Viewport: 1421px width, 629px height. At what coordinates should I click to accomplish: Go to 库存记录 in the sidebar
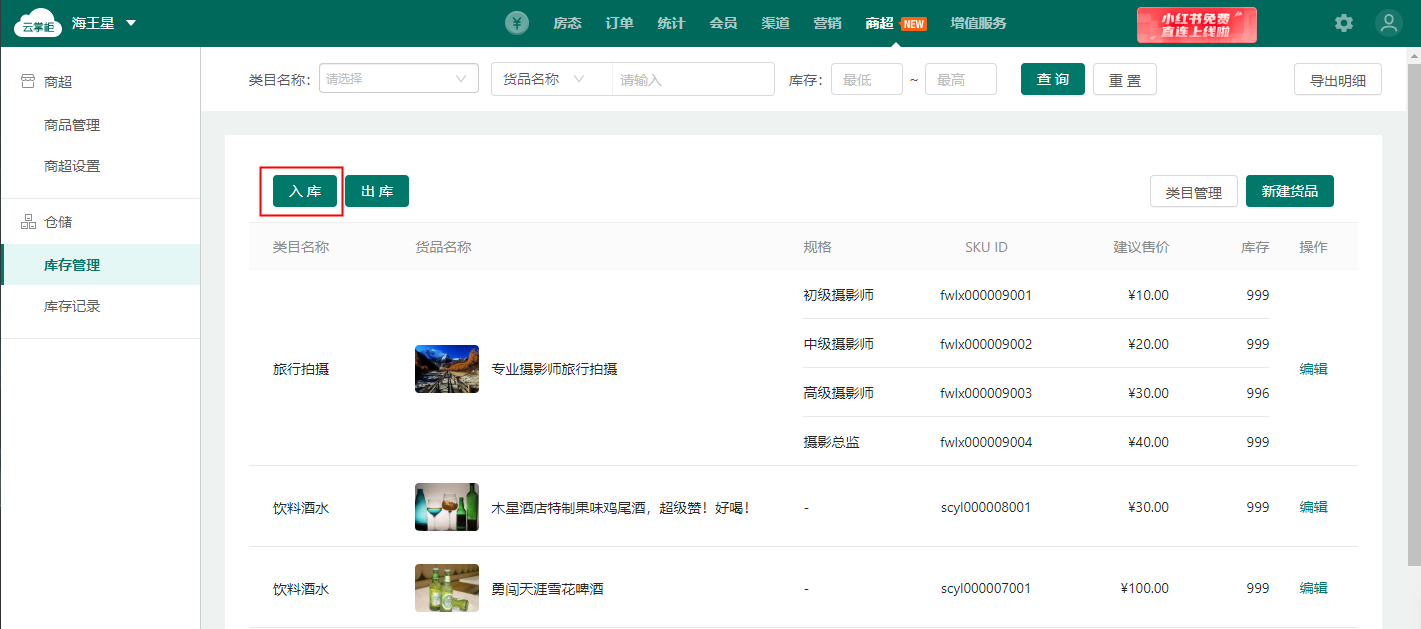[72, 306]
